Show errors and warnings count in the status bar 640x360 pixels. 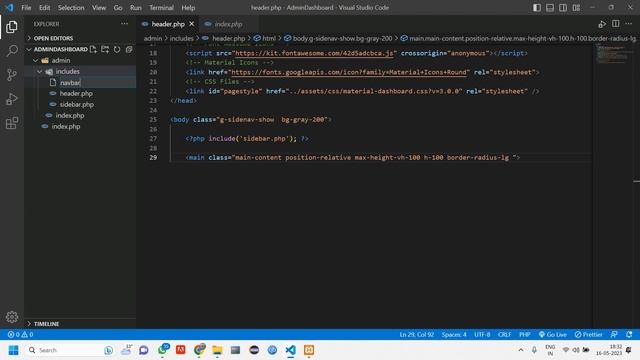(20, 334)
